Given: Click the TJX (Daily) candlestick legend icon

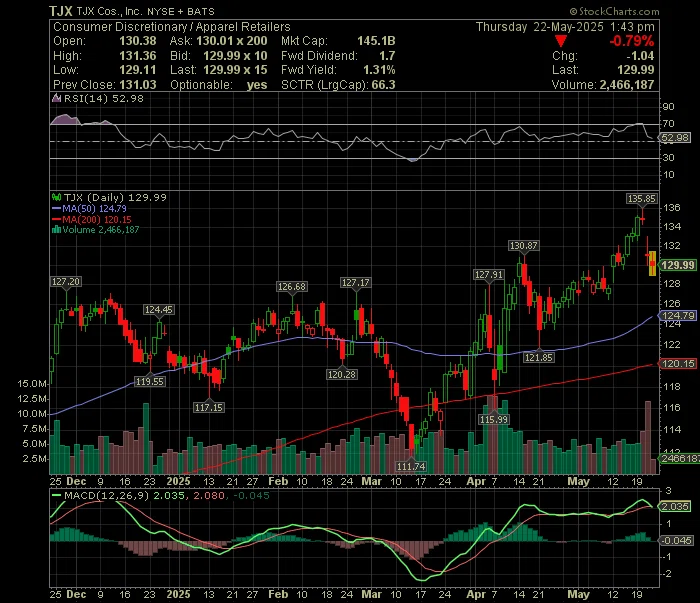Looking at the screenshot, I should tap(56, 197).
